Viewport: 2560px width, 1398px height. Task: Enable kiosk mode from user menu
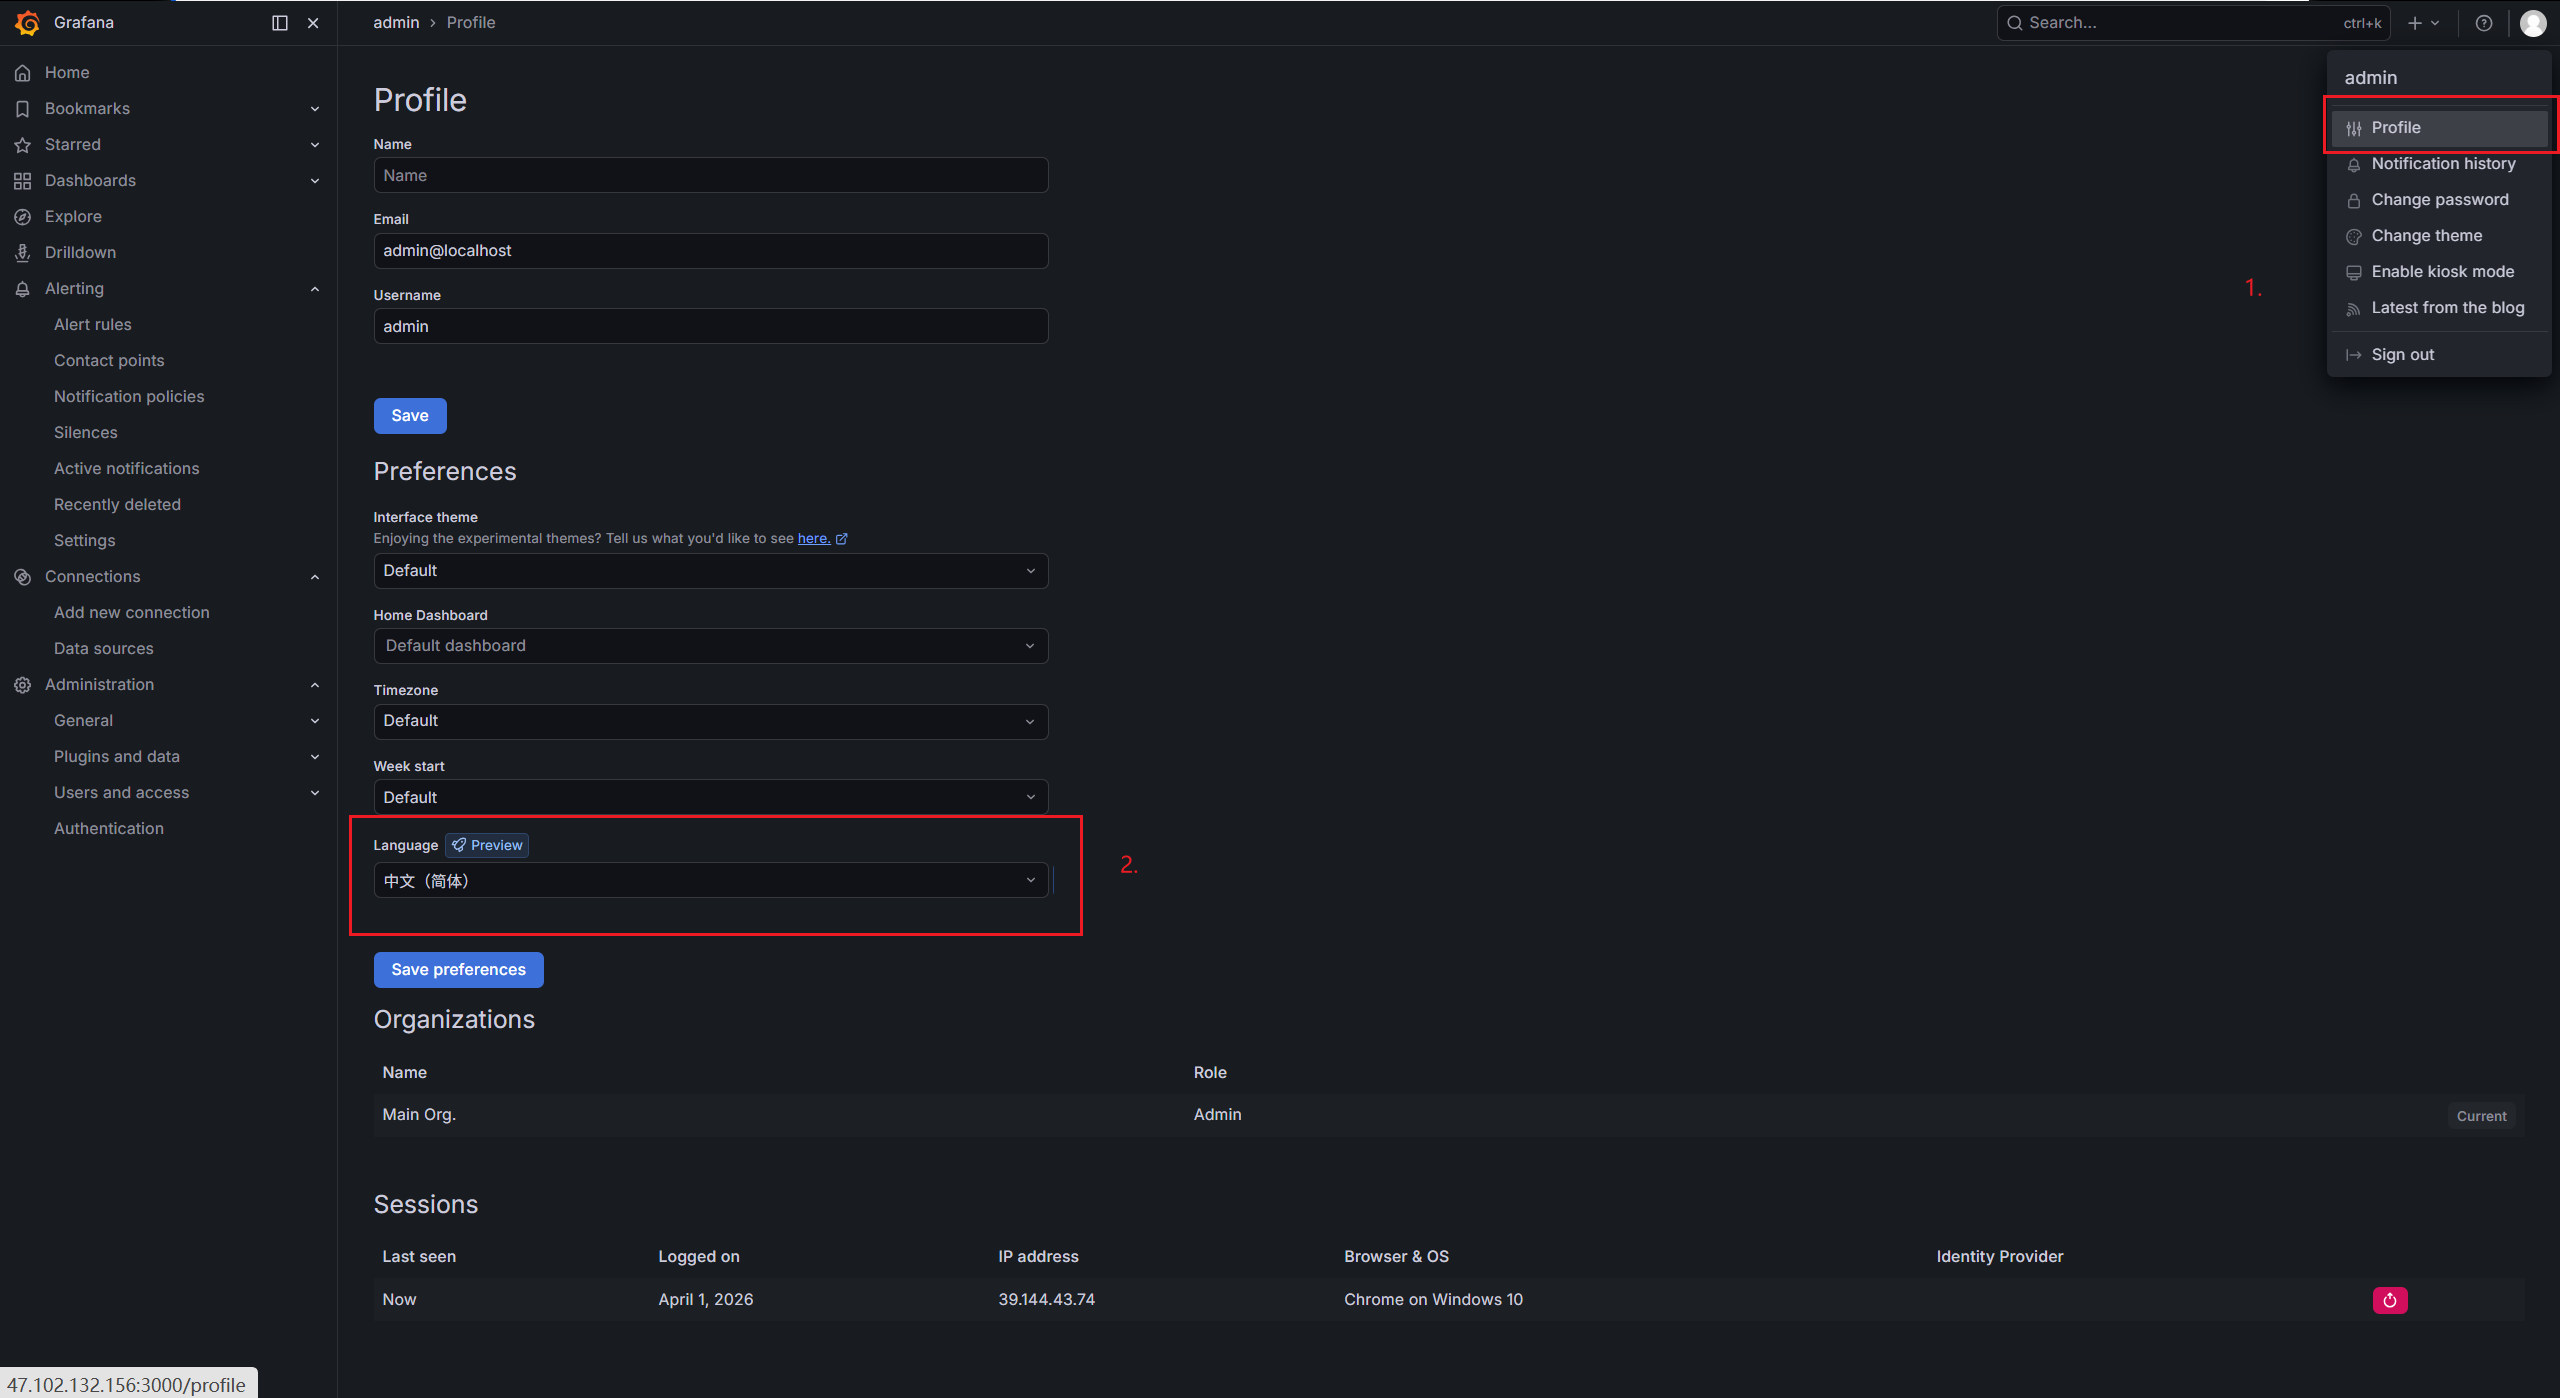coord(2442,271)
